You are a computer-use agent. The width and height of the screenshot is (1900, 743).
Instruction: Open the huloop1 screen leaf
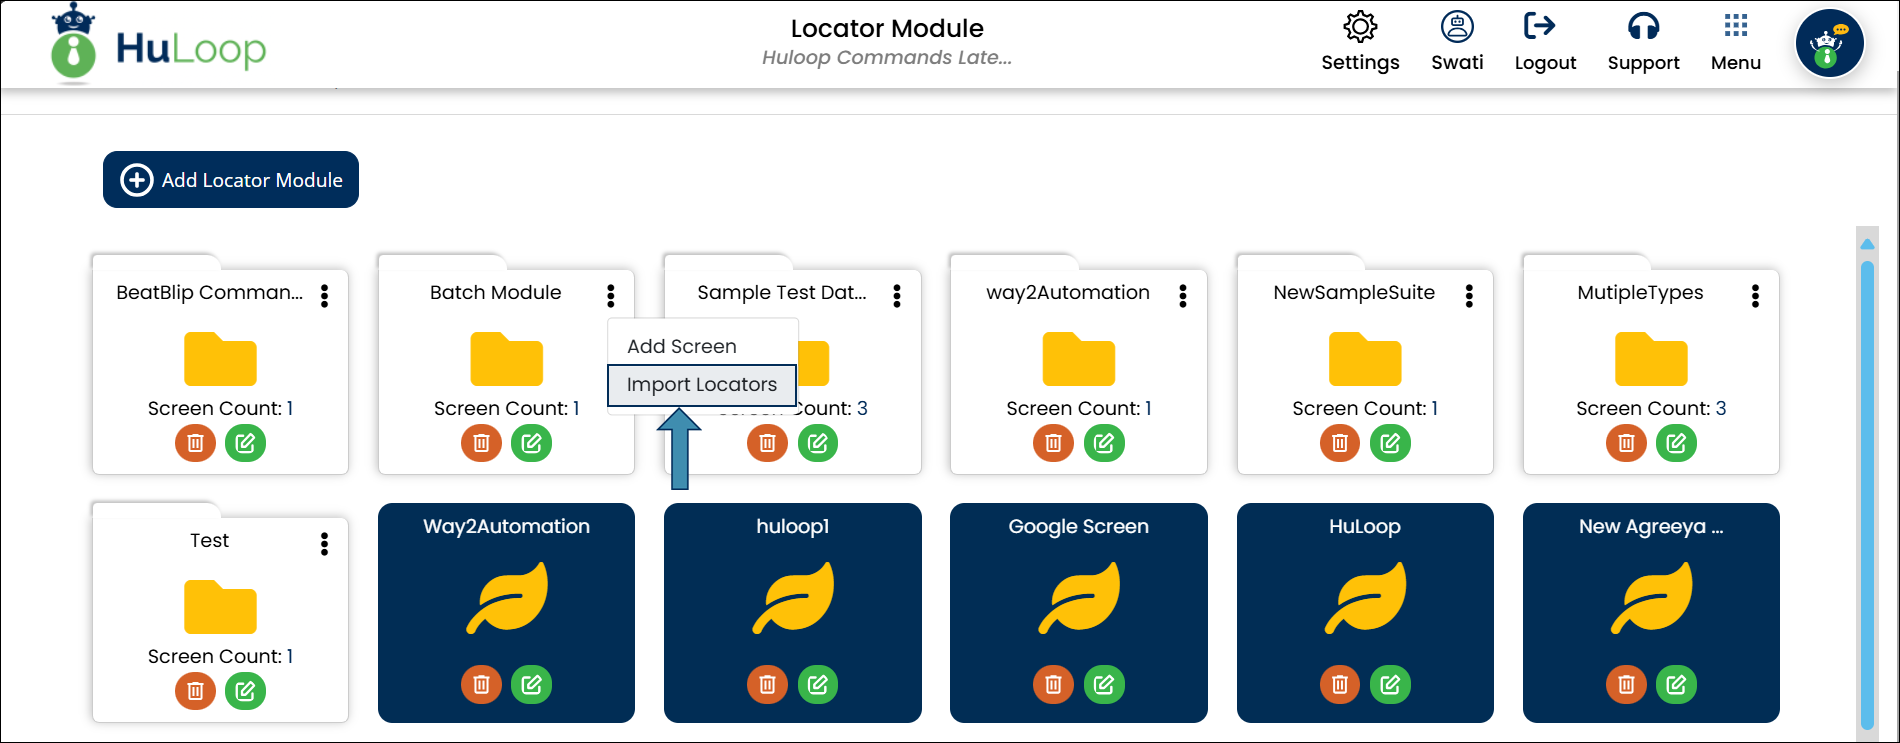click(793, 598)
